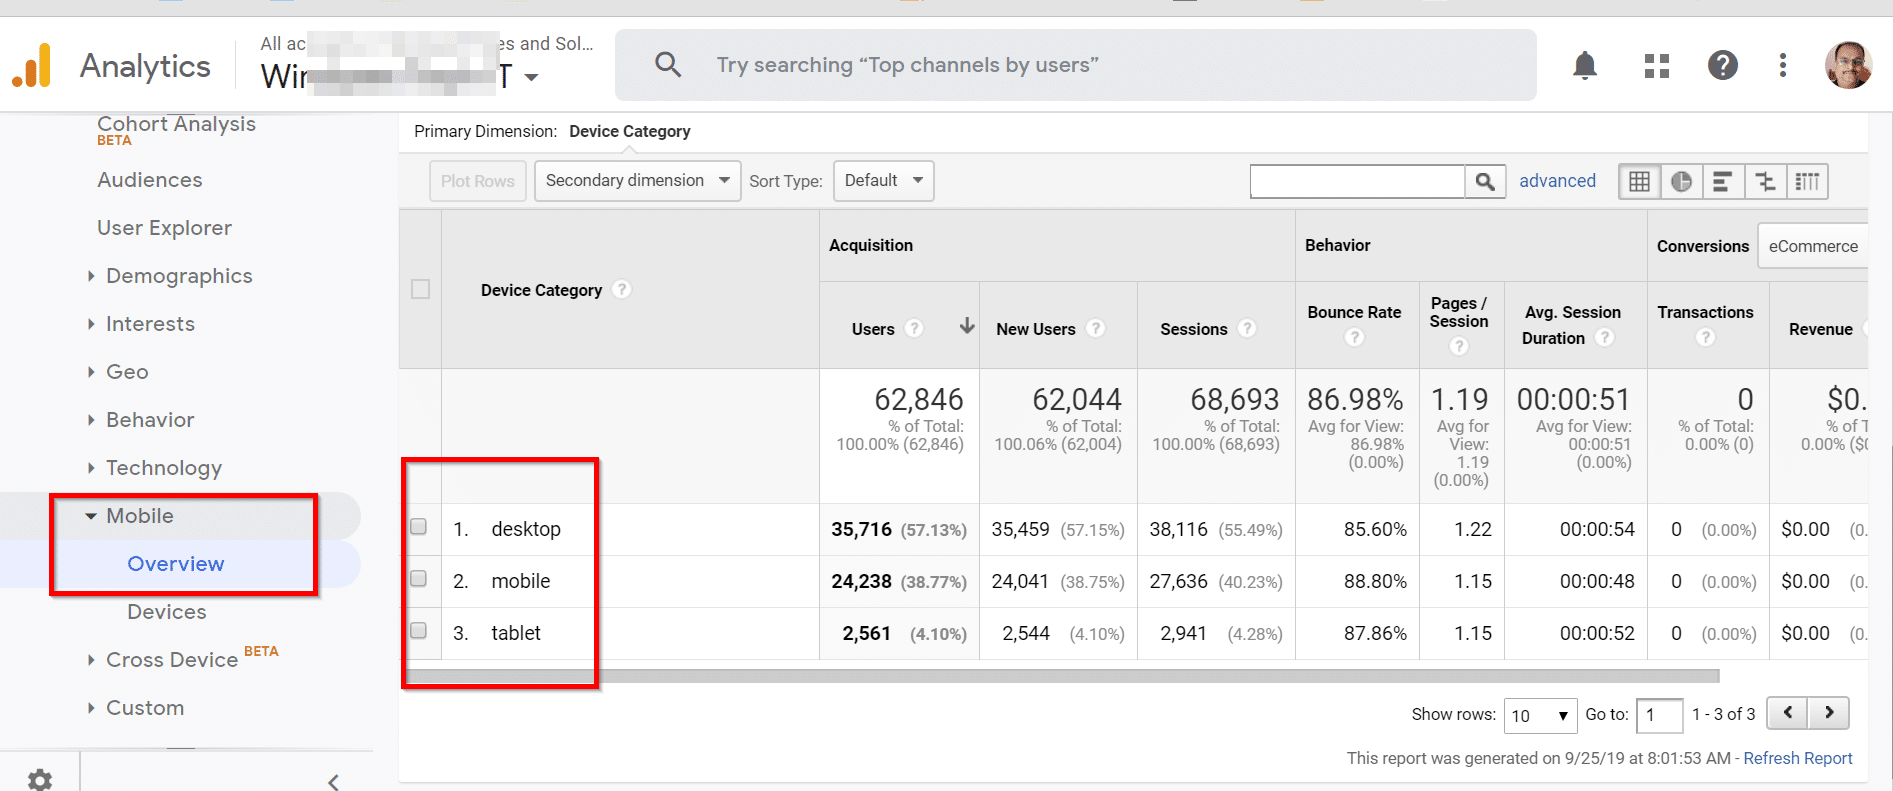This screenshot has width=1893, height=791.
Task: Open User Explorer report
Action: click(x=164, y=228)
